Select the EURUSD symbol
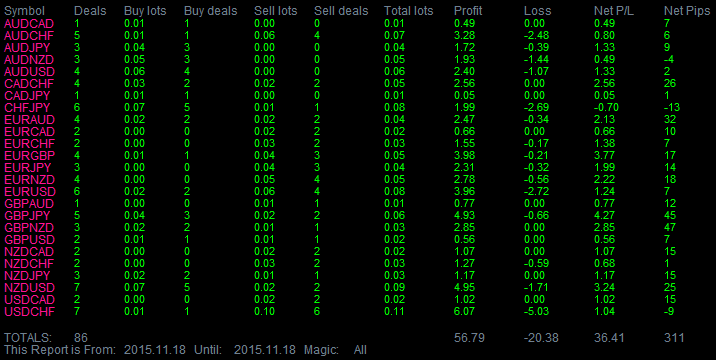The height and width of the screenshot is (360, 716). [x=30, y=191]
